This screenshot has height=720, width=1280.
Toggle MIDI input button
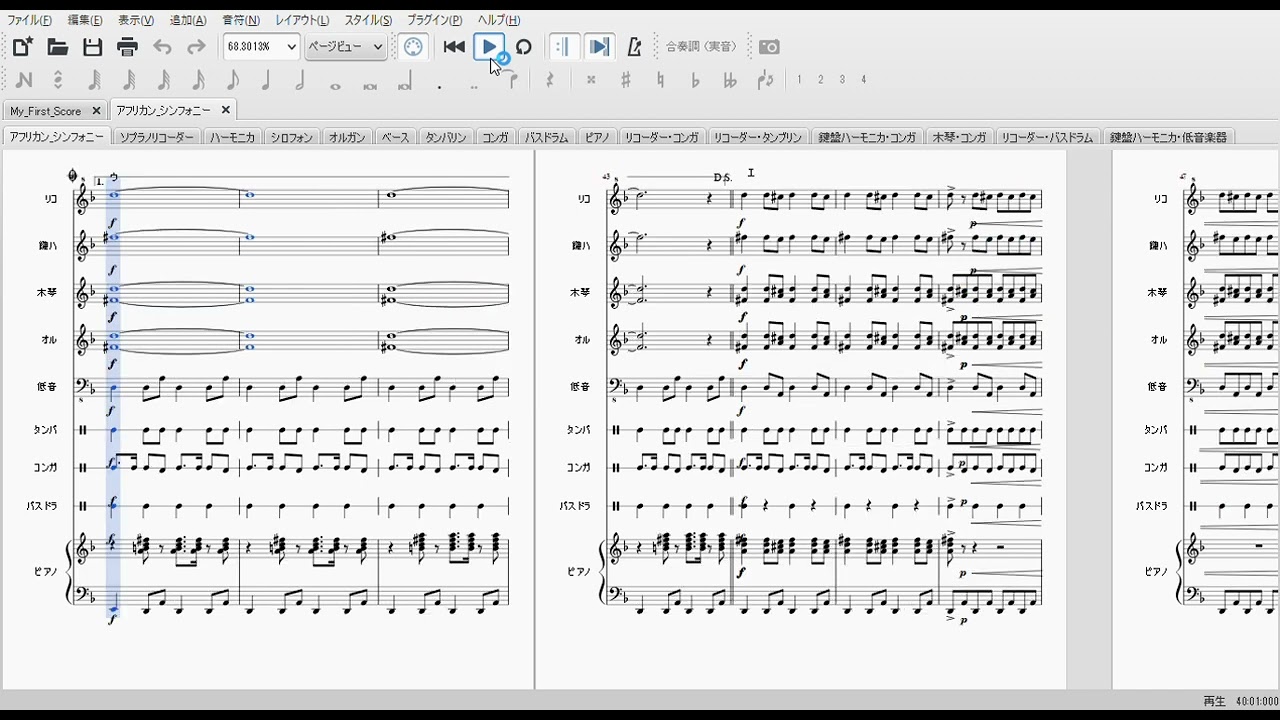click(x=413, y=47)
